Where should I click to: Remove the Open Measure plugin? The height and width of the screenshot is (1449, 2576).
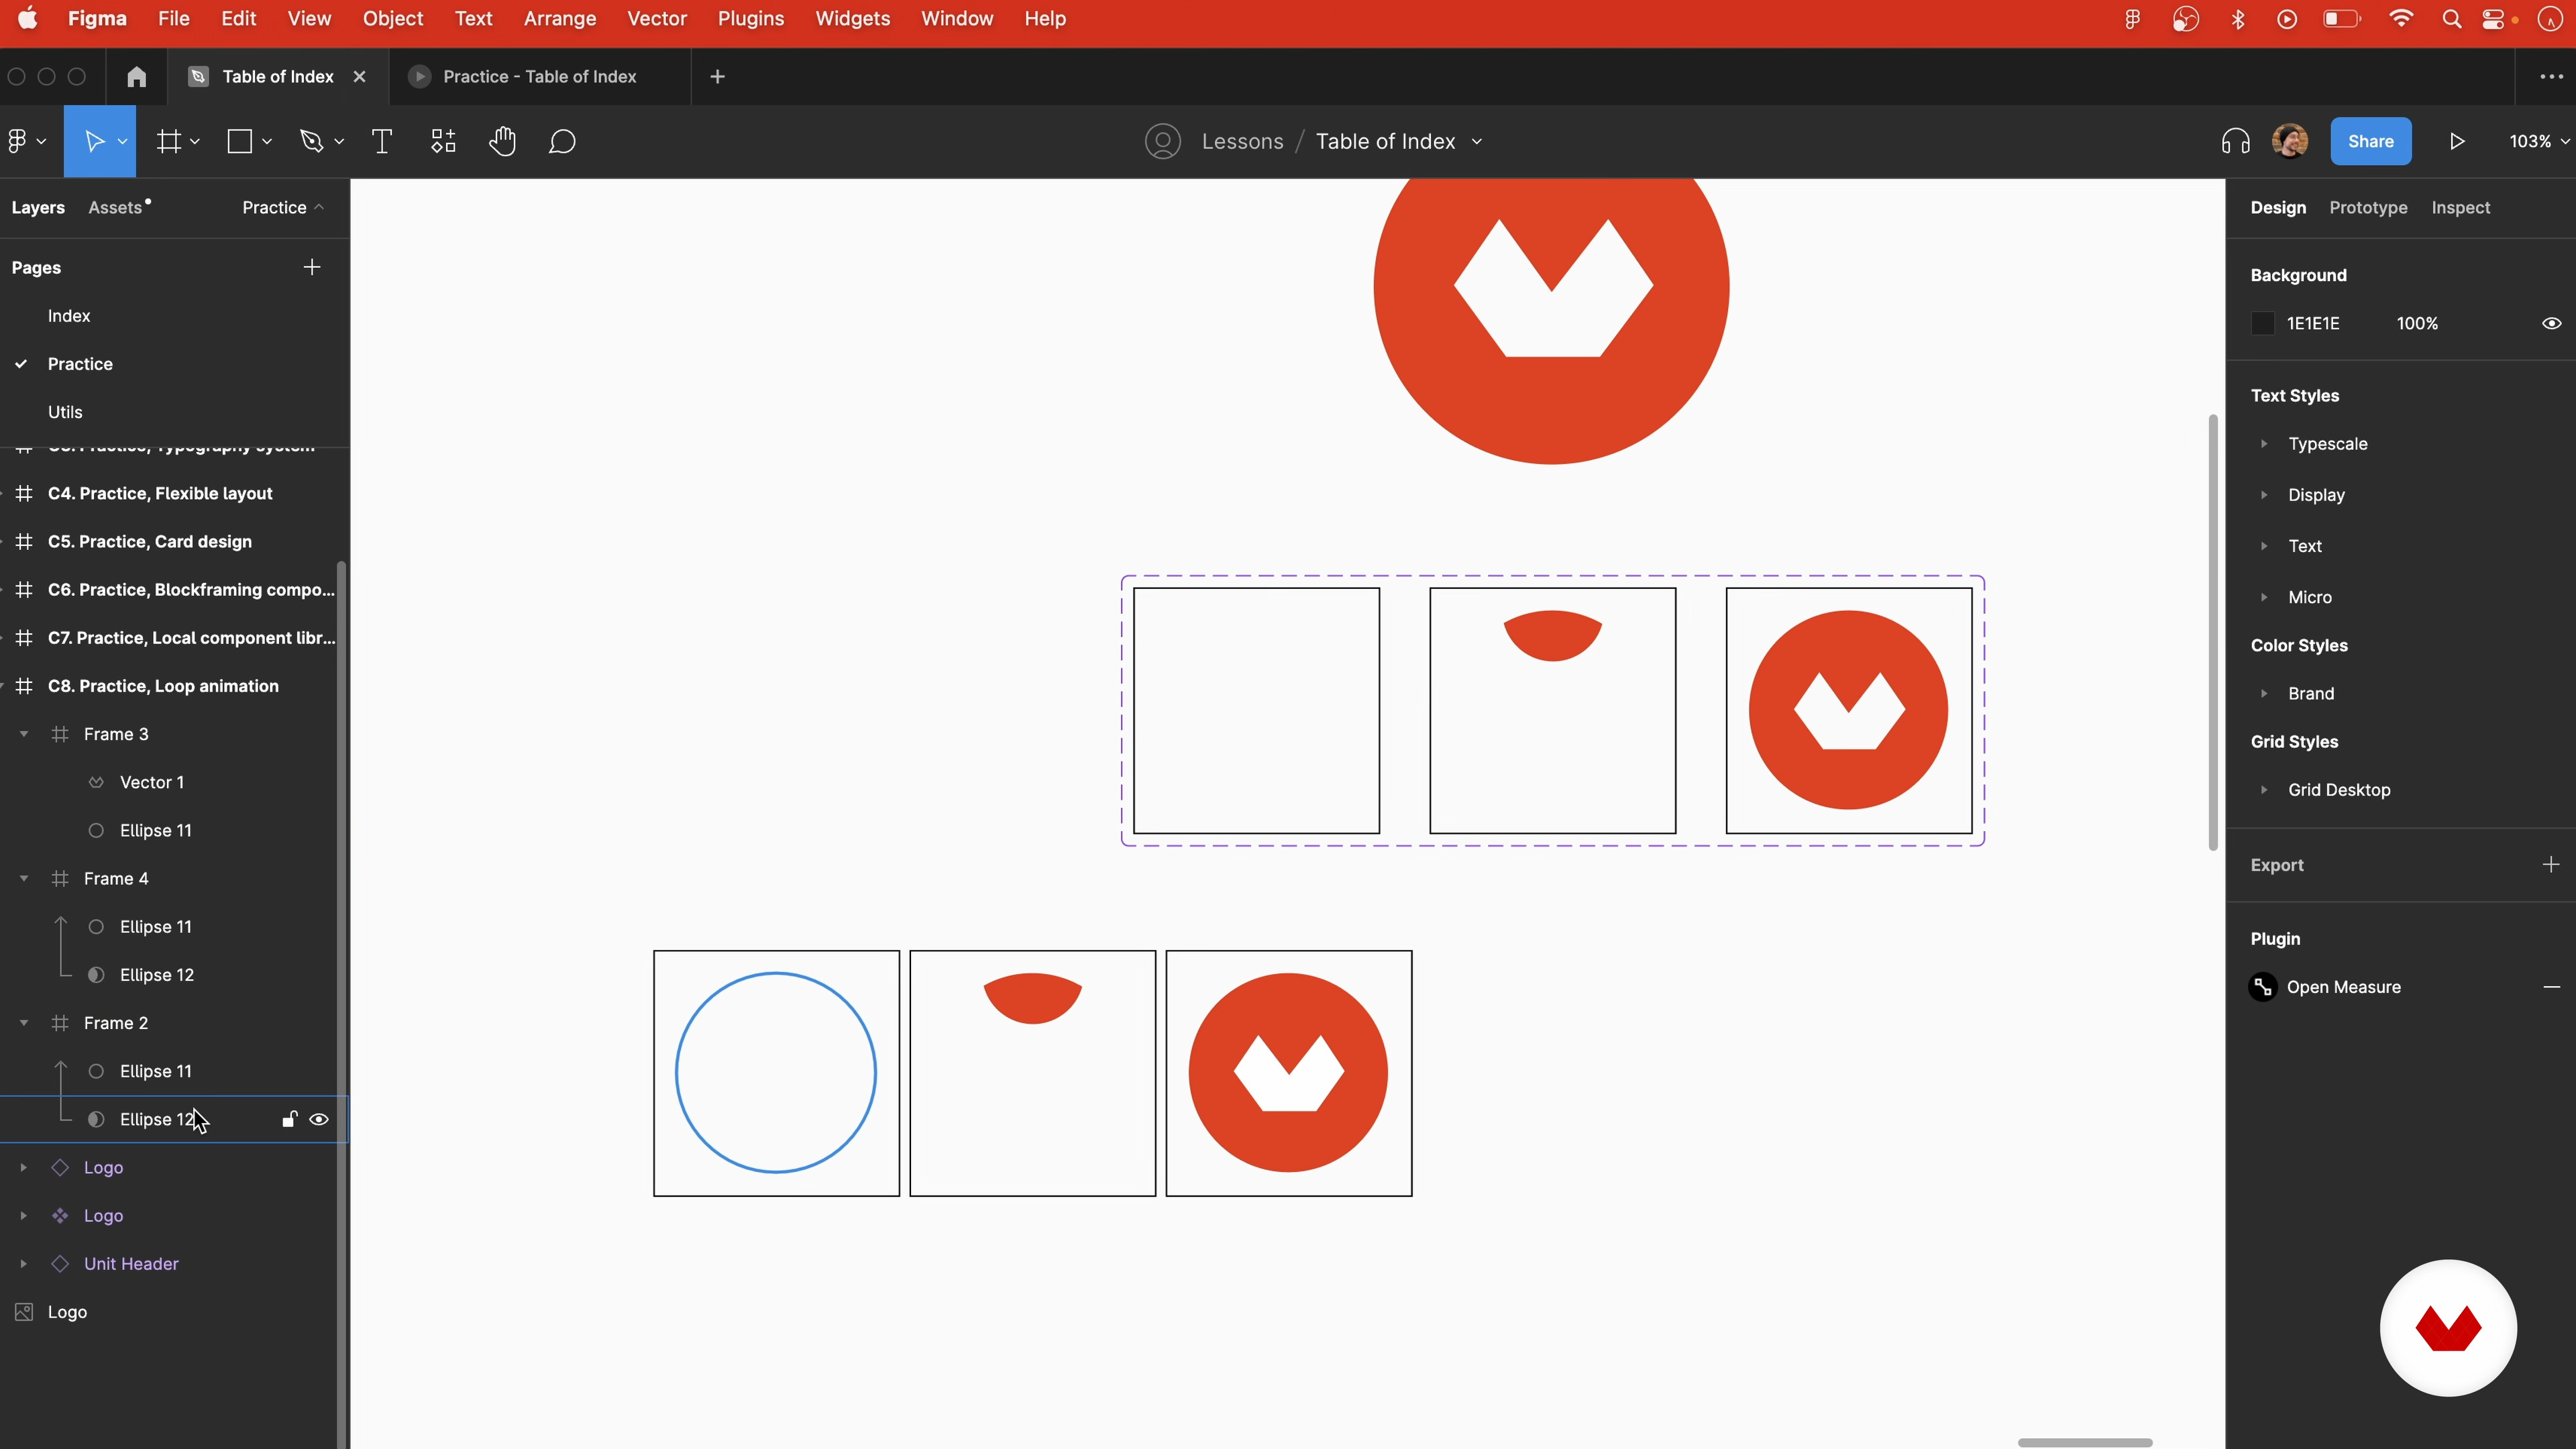2551,987
